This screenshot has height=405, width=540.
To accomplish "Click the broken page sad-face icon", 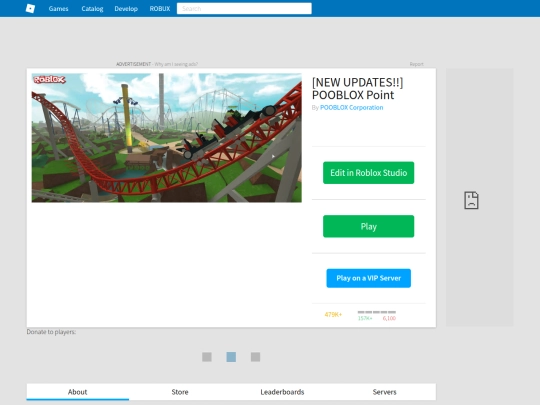I will [x=471, y=200].
